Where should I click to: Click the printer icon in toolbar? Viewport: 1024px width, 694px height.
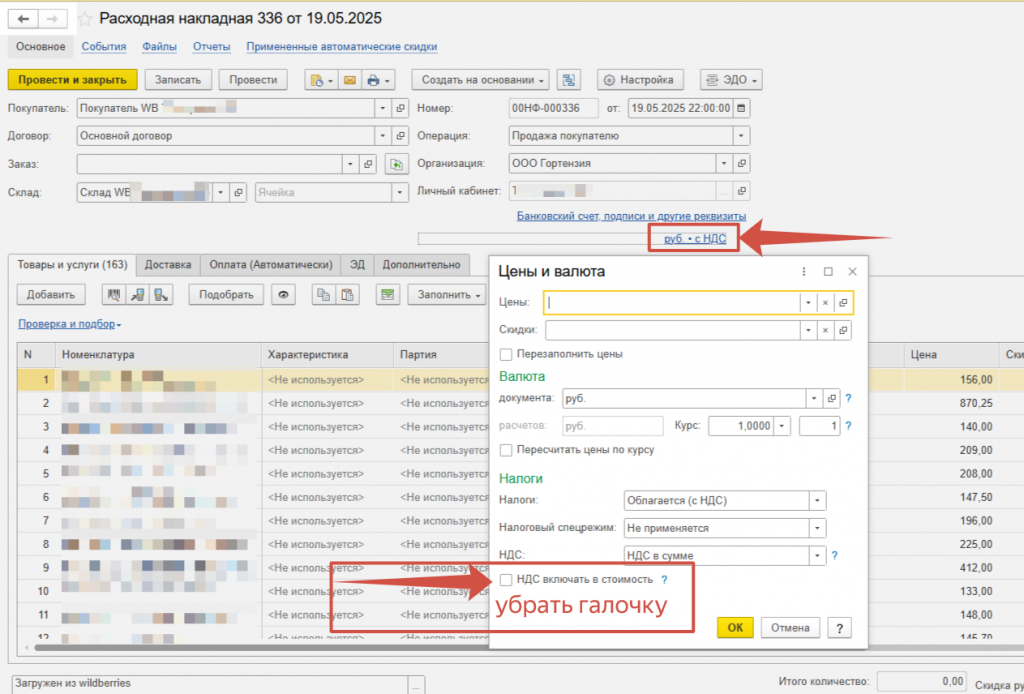pos(374,80)
